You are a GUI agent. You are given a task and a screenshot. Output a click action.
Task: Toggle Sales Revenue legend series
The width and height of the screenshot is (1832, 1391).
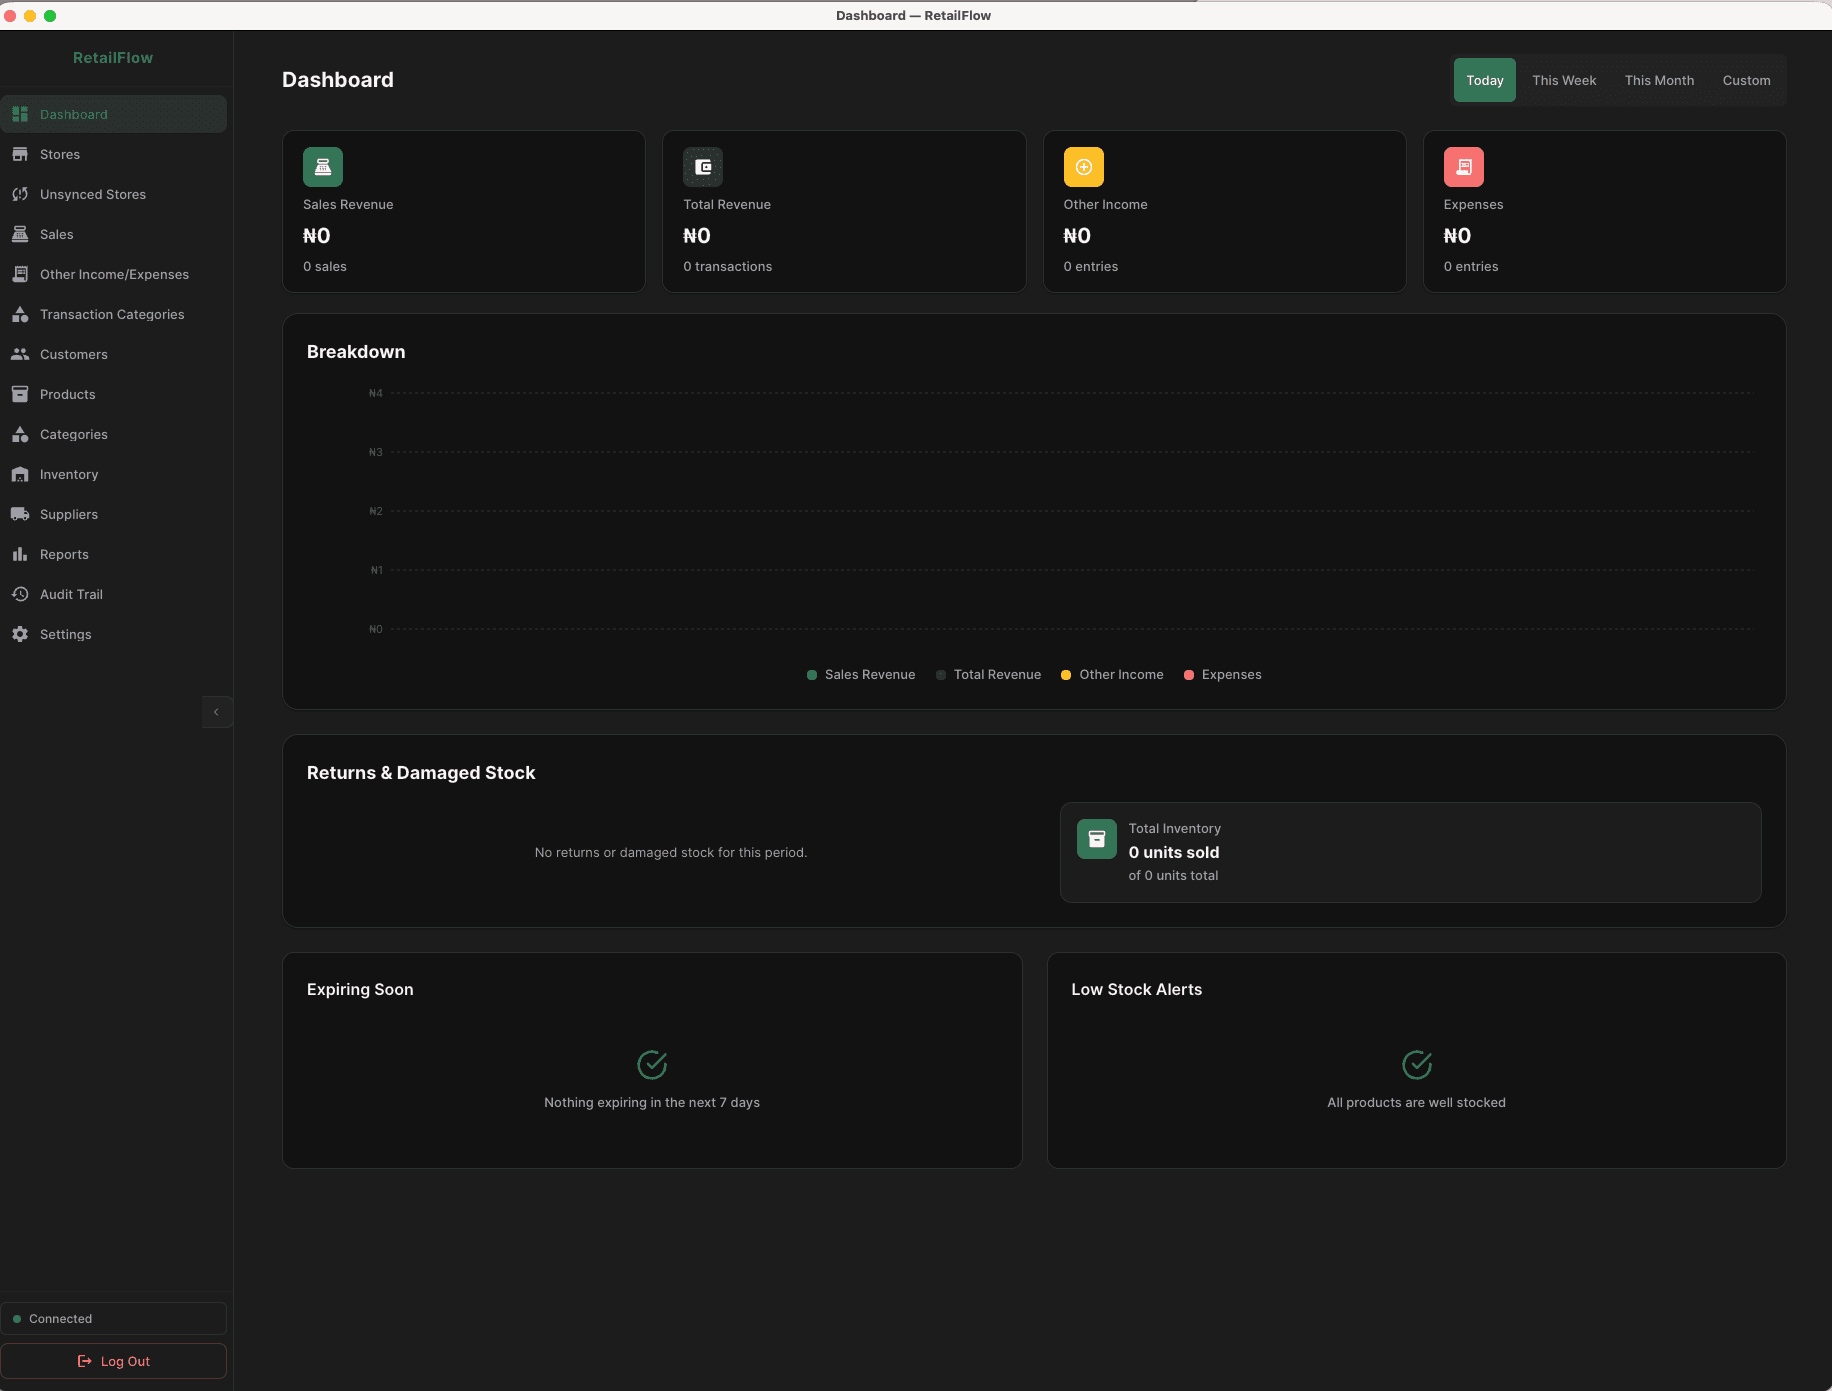861,675
